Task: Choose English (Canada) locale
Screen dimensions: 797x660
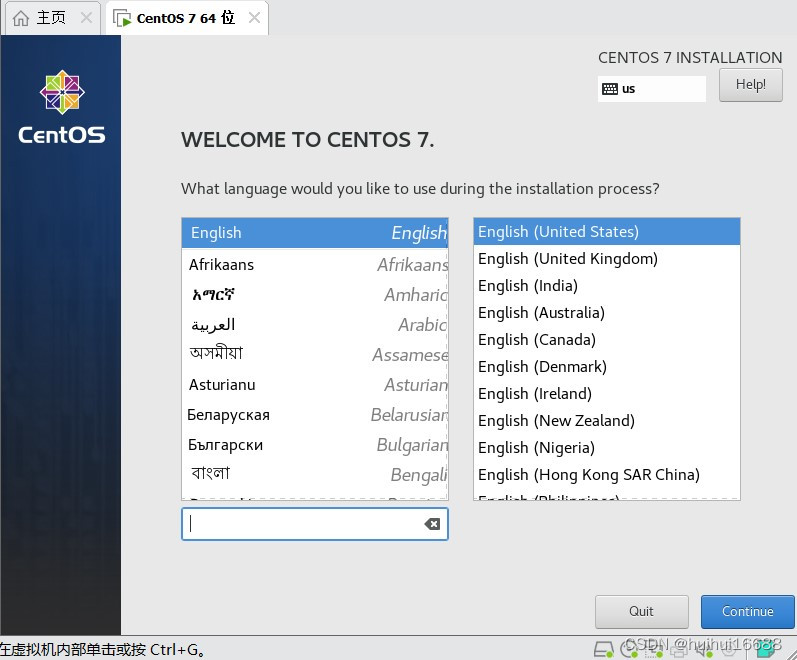Action: click(x=606, y=340)
